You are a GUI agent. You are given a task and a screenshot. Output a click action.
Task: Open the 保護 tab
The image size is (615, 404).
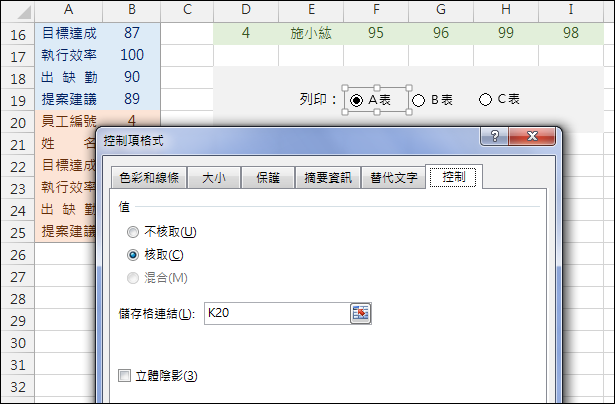click(x=268, y=178)
